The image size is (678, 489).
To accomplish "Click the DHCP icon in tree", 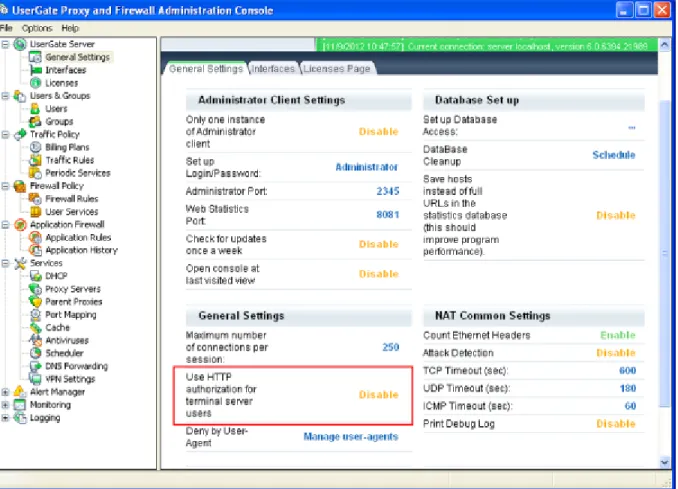I will pos(35,276).
